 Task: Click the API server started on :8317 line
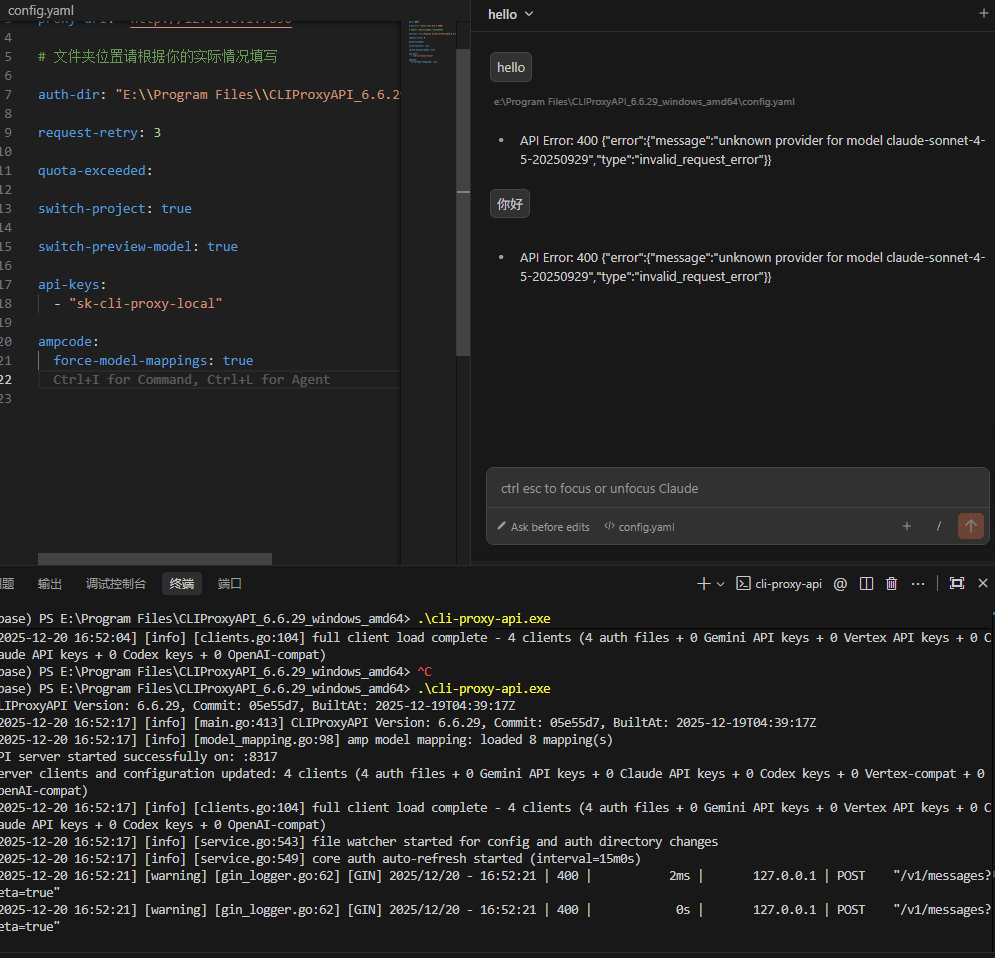pyautogui.click(x=139, y=757)
